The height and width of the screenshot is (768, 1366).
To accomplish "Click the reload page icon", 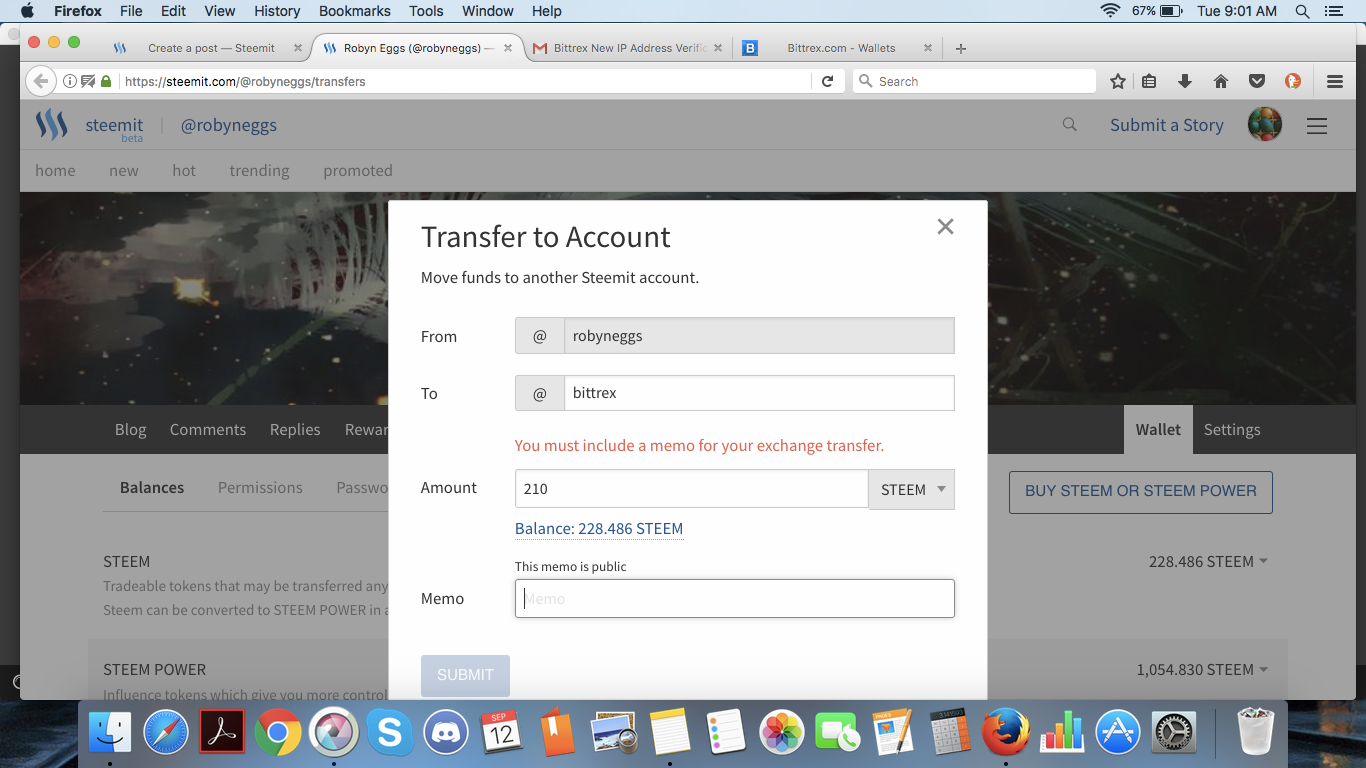I will click(x=827, y=81).
